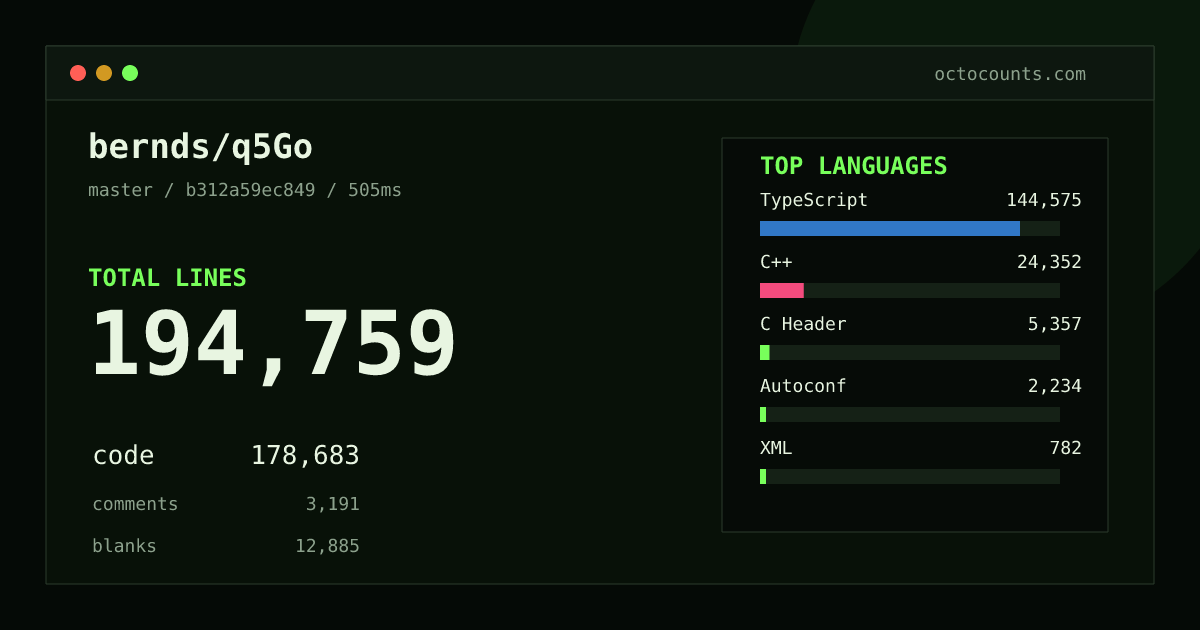Click the C Header green progress bar
Image resolution: width=1200 pixels, height=630 pixels.
point(765,352)
